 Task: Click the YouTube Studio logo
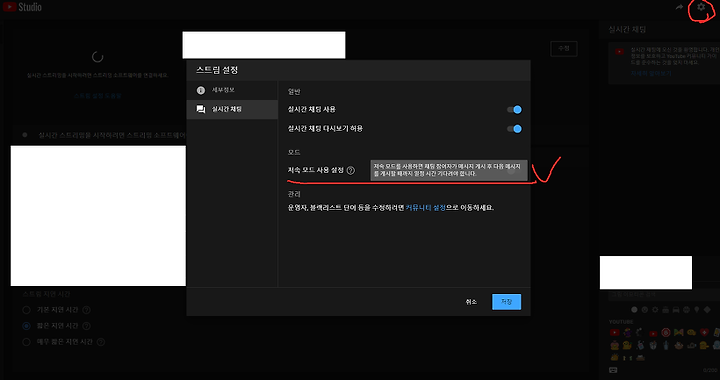pos(22,7)
